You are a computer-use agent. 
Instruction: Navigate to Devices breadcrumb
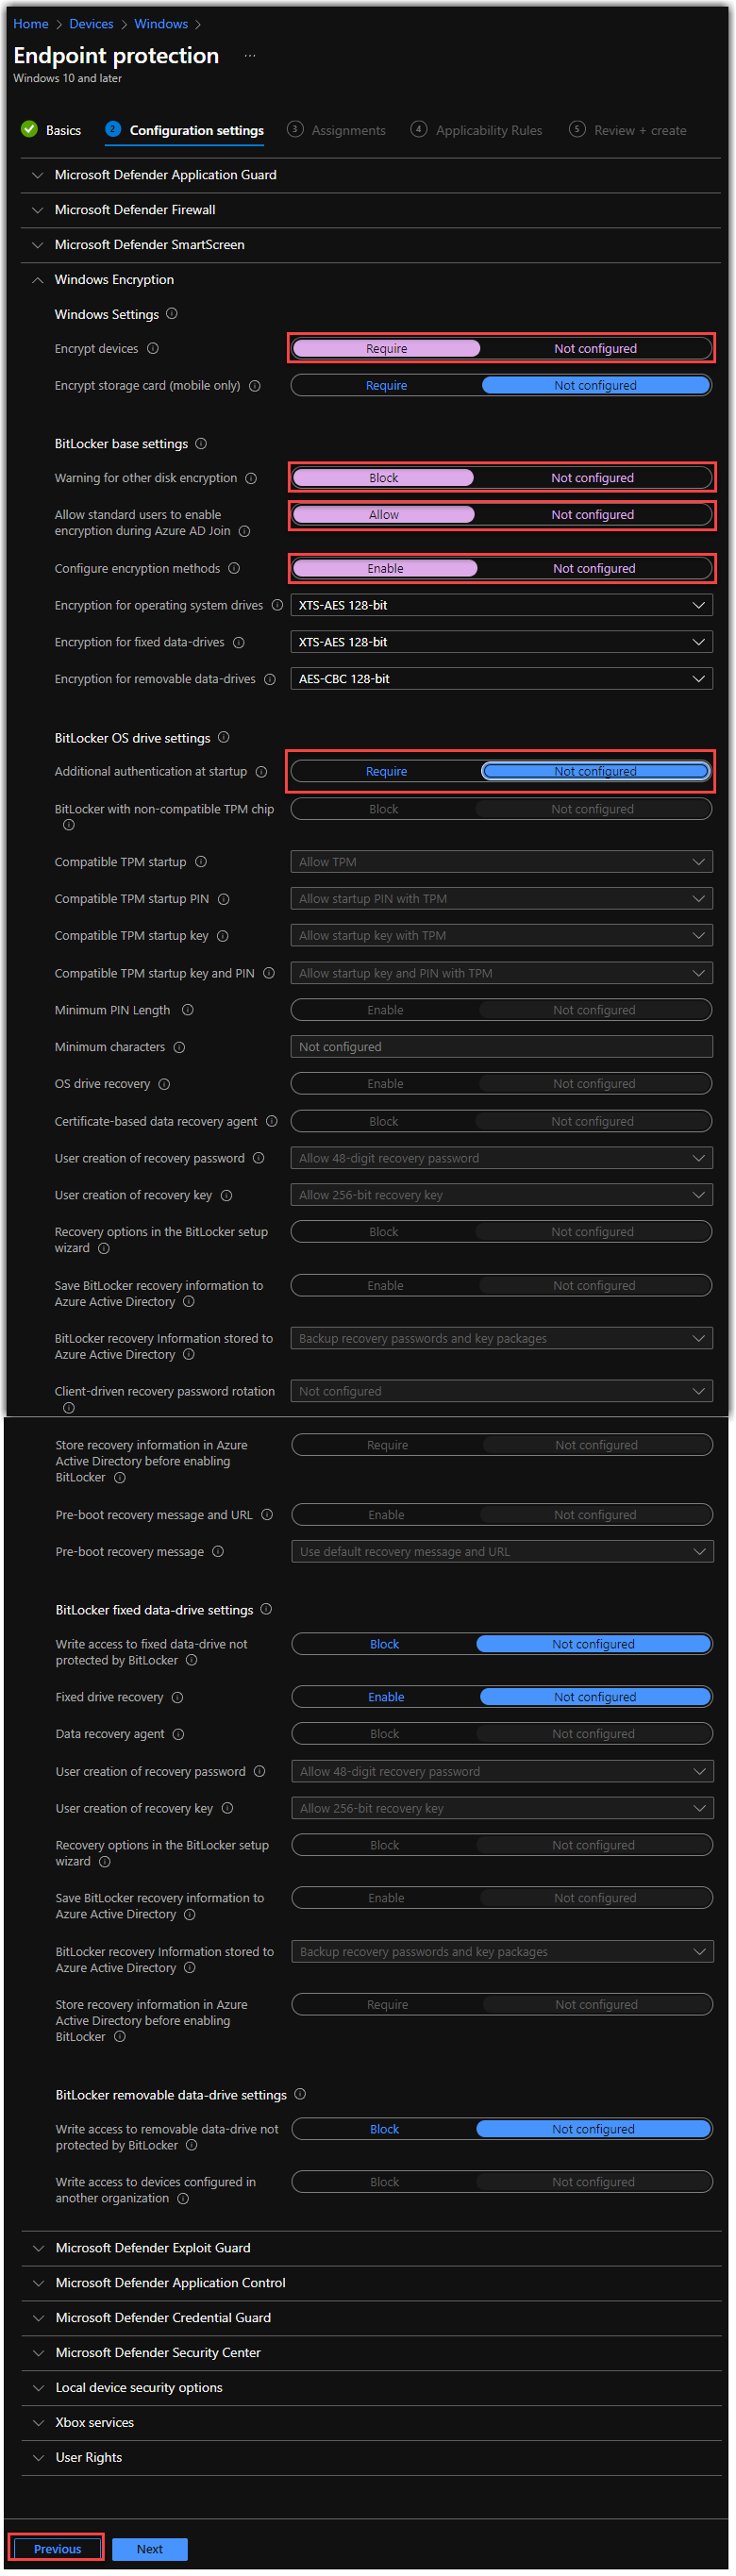(x=91, y=24)
